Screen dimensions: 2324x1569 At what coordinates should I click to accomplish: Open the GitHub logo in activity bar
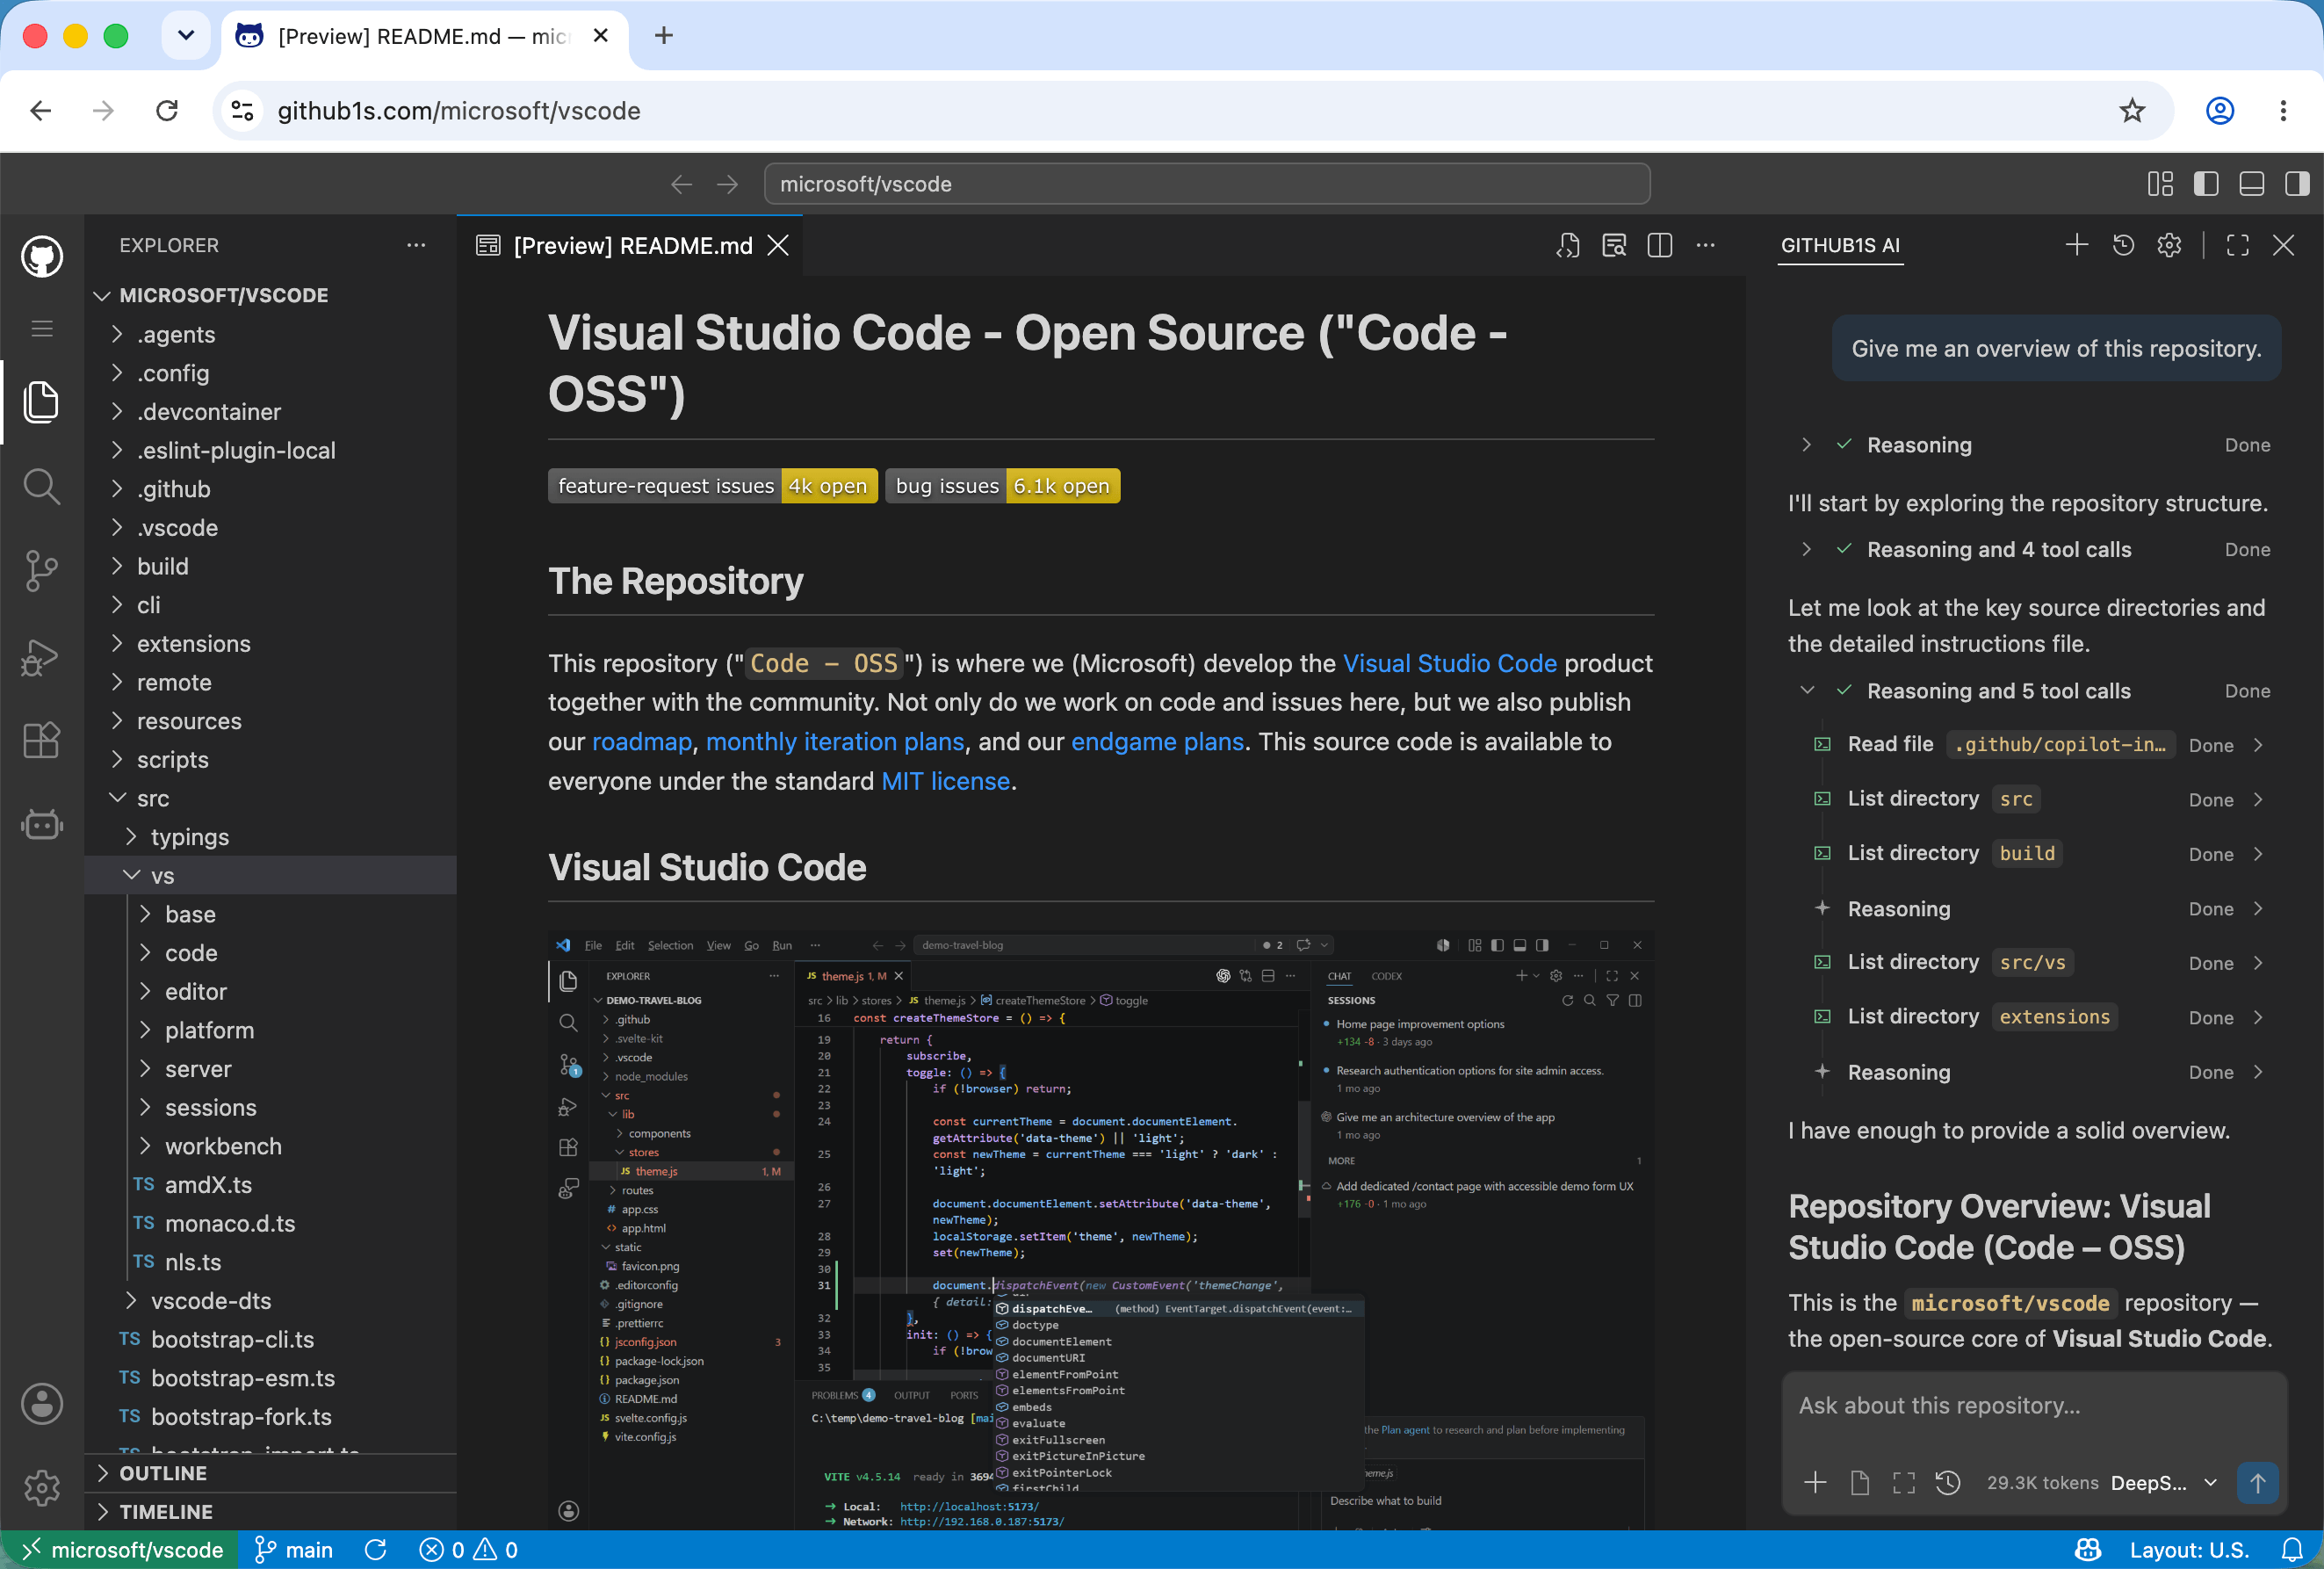(42, 257)
